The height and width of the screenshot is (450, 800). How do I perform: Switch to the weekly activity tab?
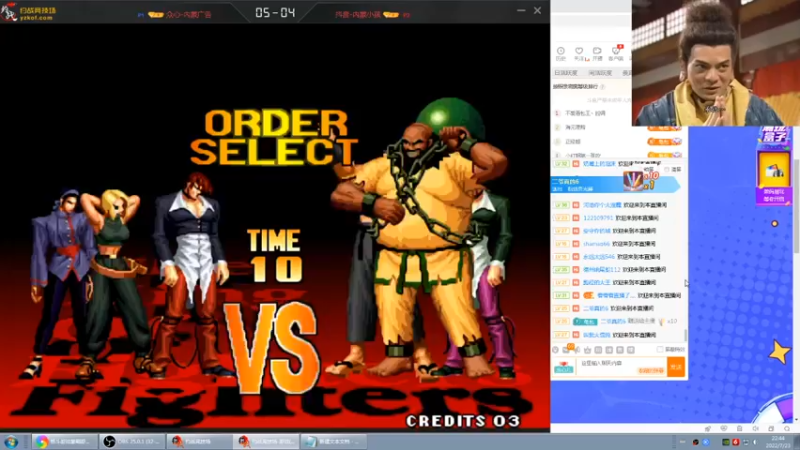coord(600,73)
